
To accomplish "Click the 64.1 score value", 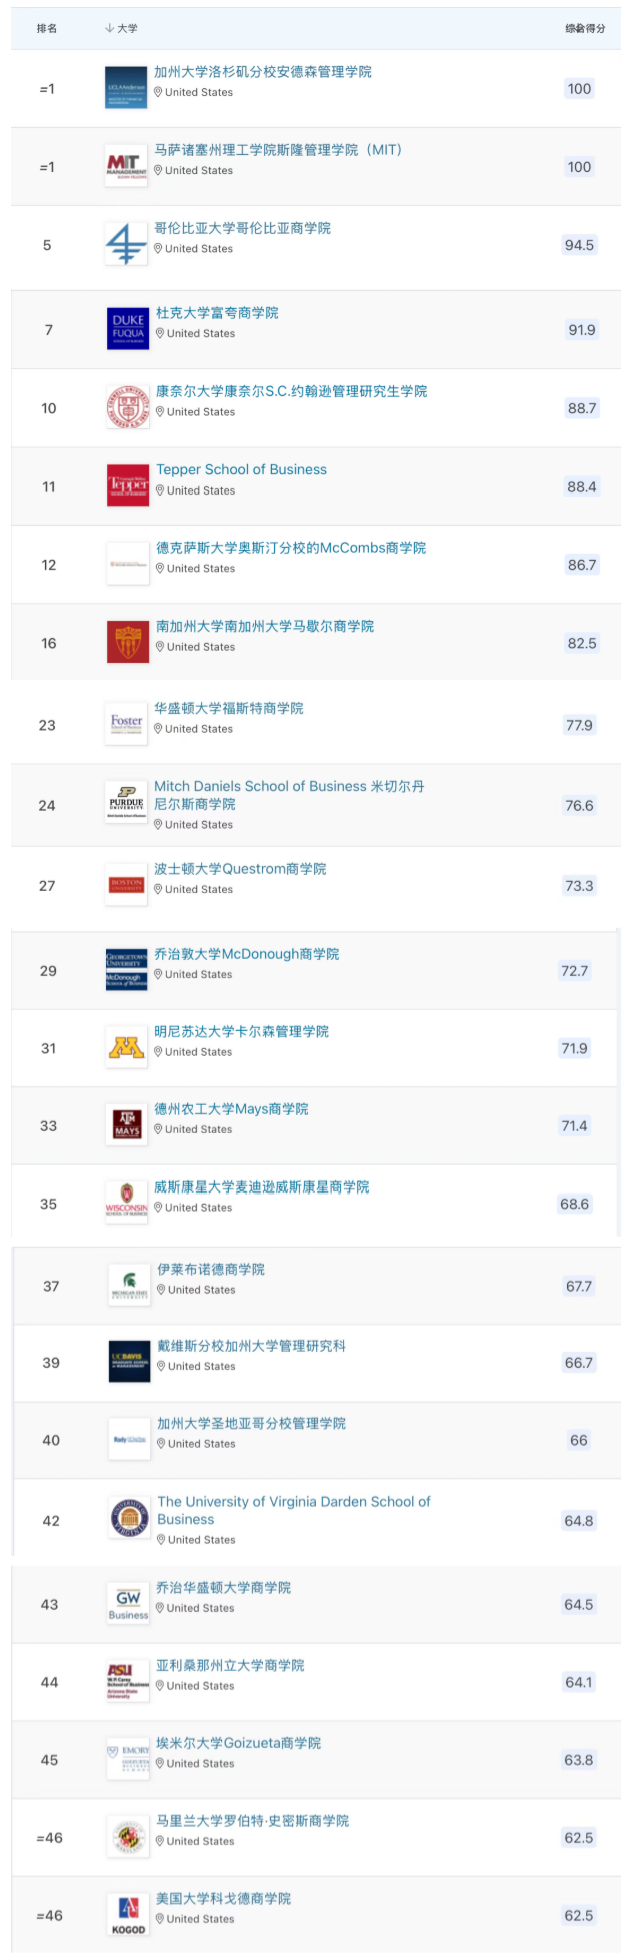I will [579, 1682].
